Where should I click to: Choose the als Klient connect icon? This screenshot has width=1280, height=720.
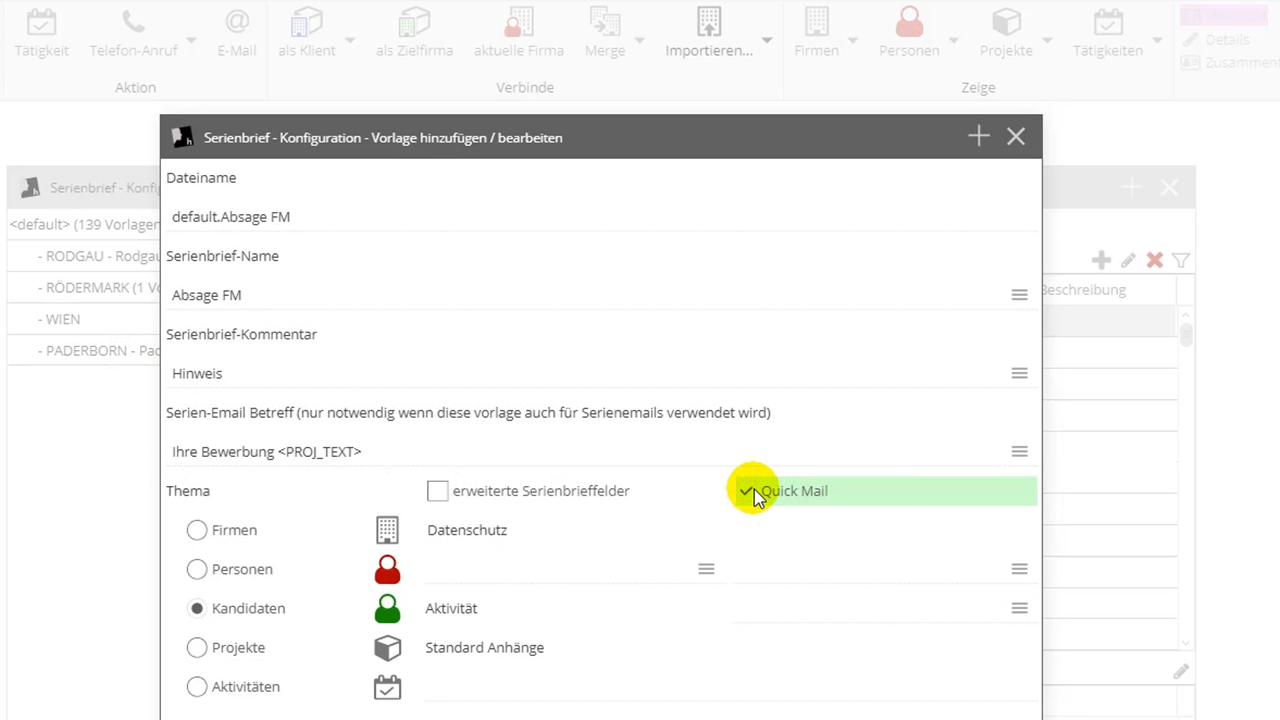tap(307, 22)
